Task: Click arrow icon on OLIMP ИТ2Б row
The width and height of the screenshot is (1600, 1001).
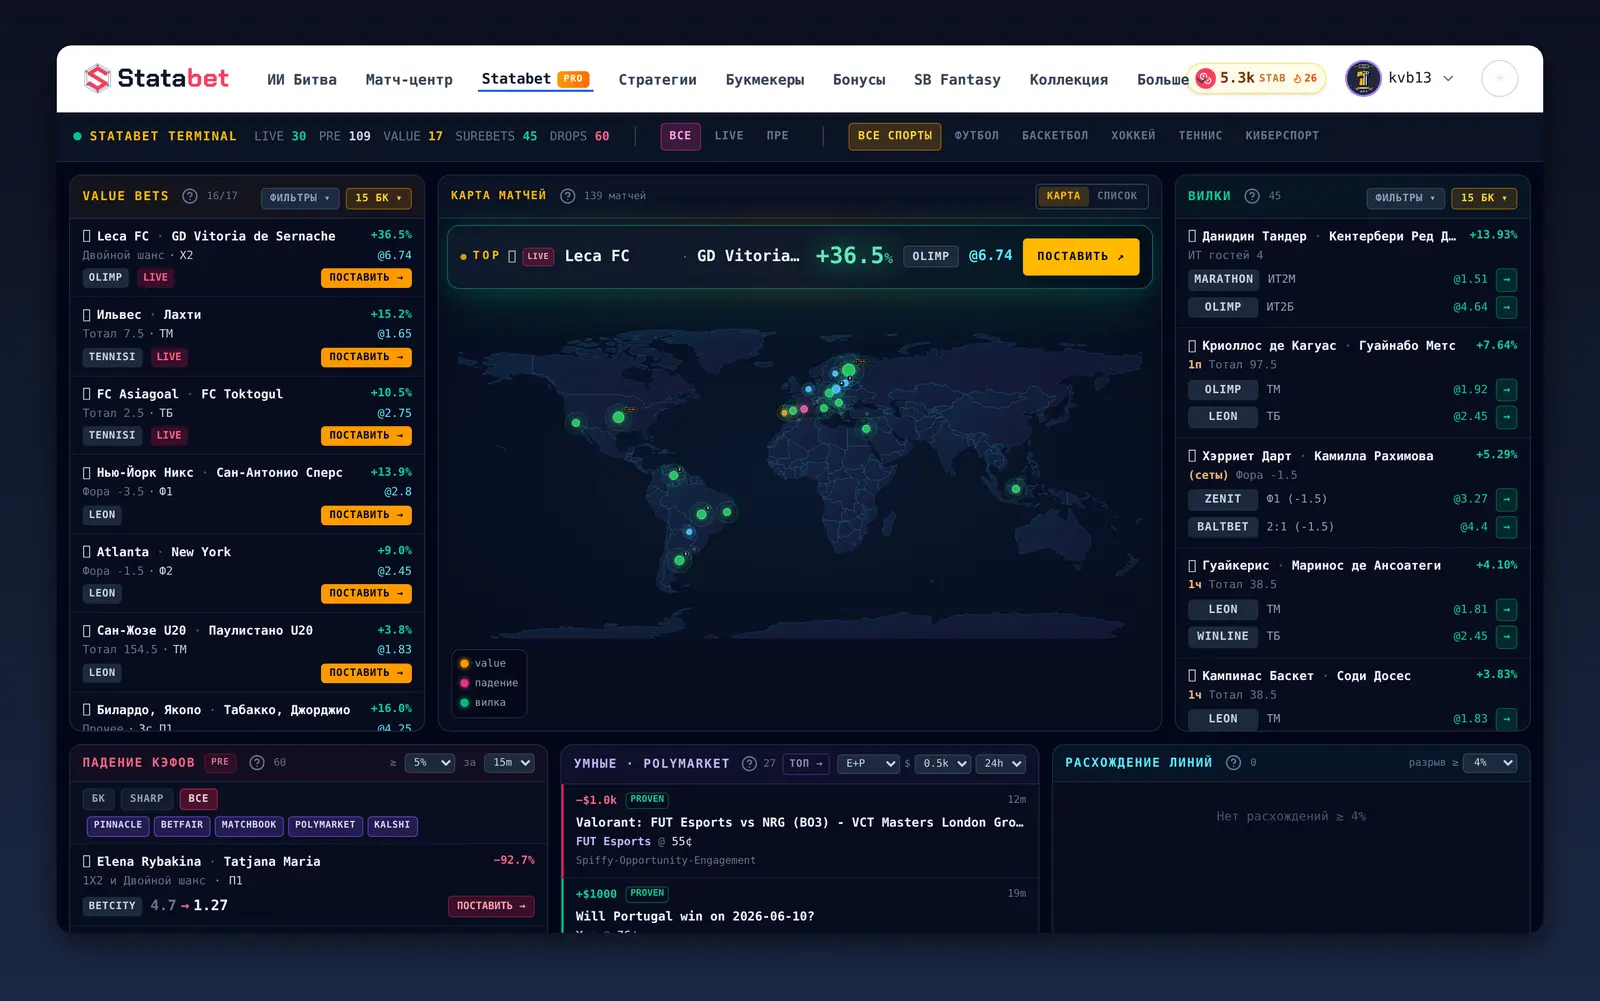Action: tap(1506, 307)
